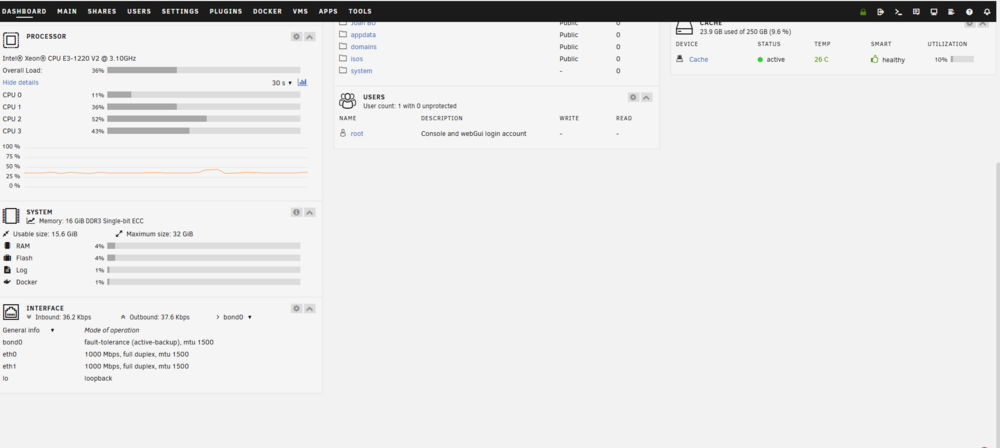Open the Cache device link
This screenshot has height=448, width=1000.
pos(698,59)
